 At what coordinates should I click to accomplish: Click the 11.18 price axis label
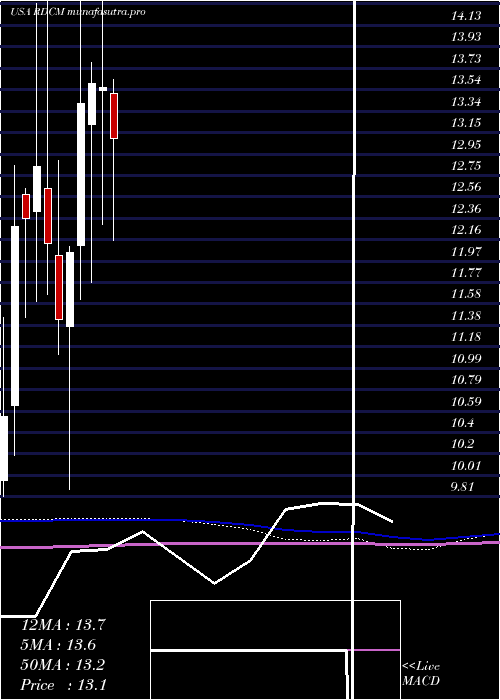point(466,337)
